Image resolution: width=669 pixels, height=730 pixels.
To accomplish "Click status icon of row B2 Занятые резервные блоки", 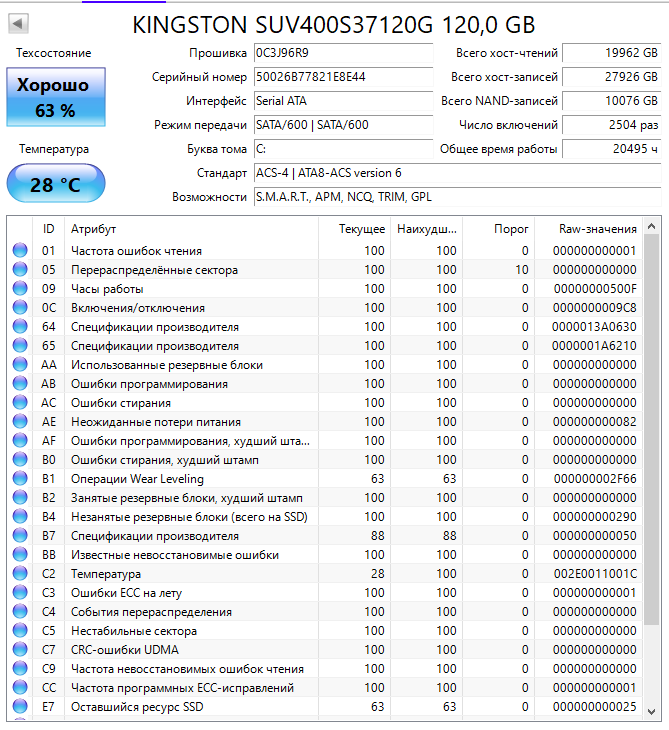I will coord(20,498).
